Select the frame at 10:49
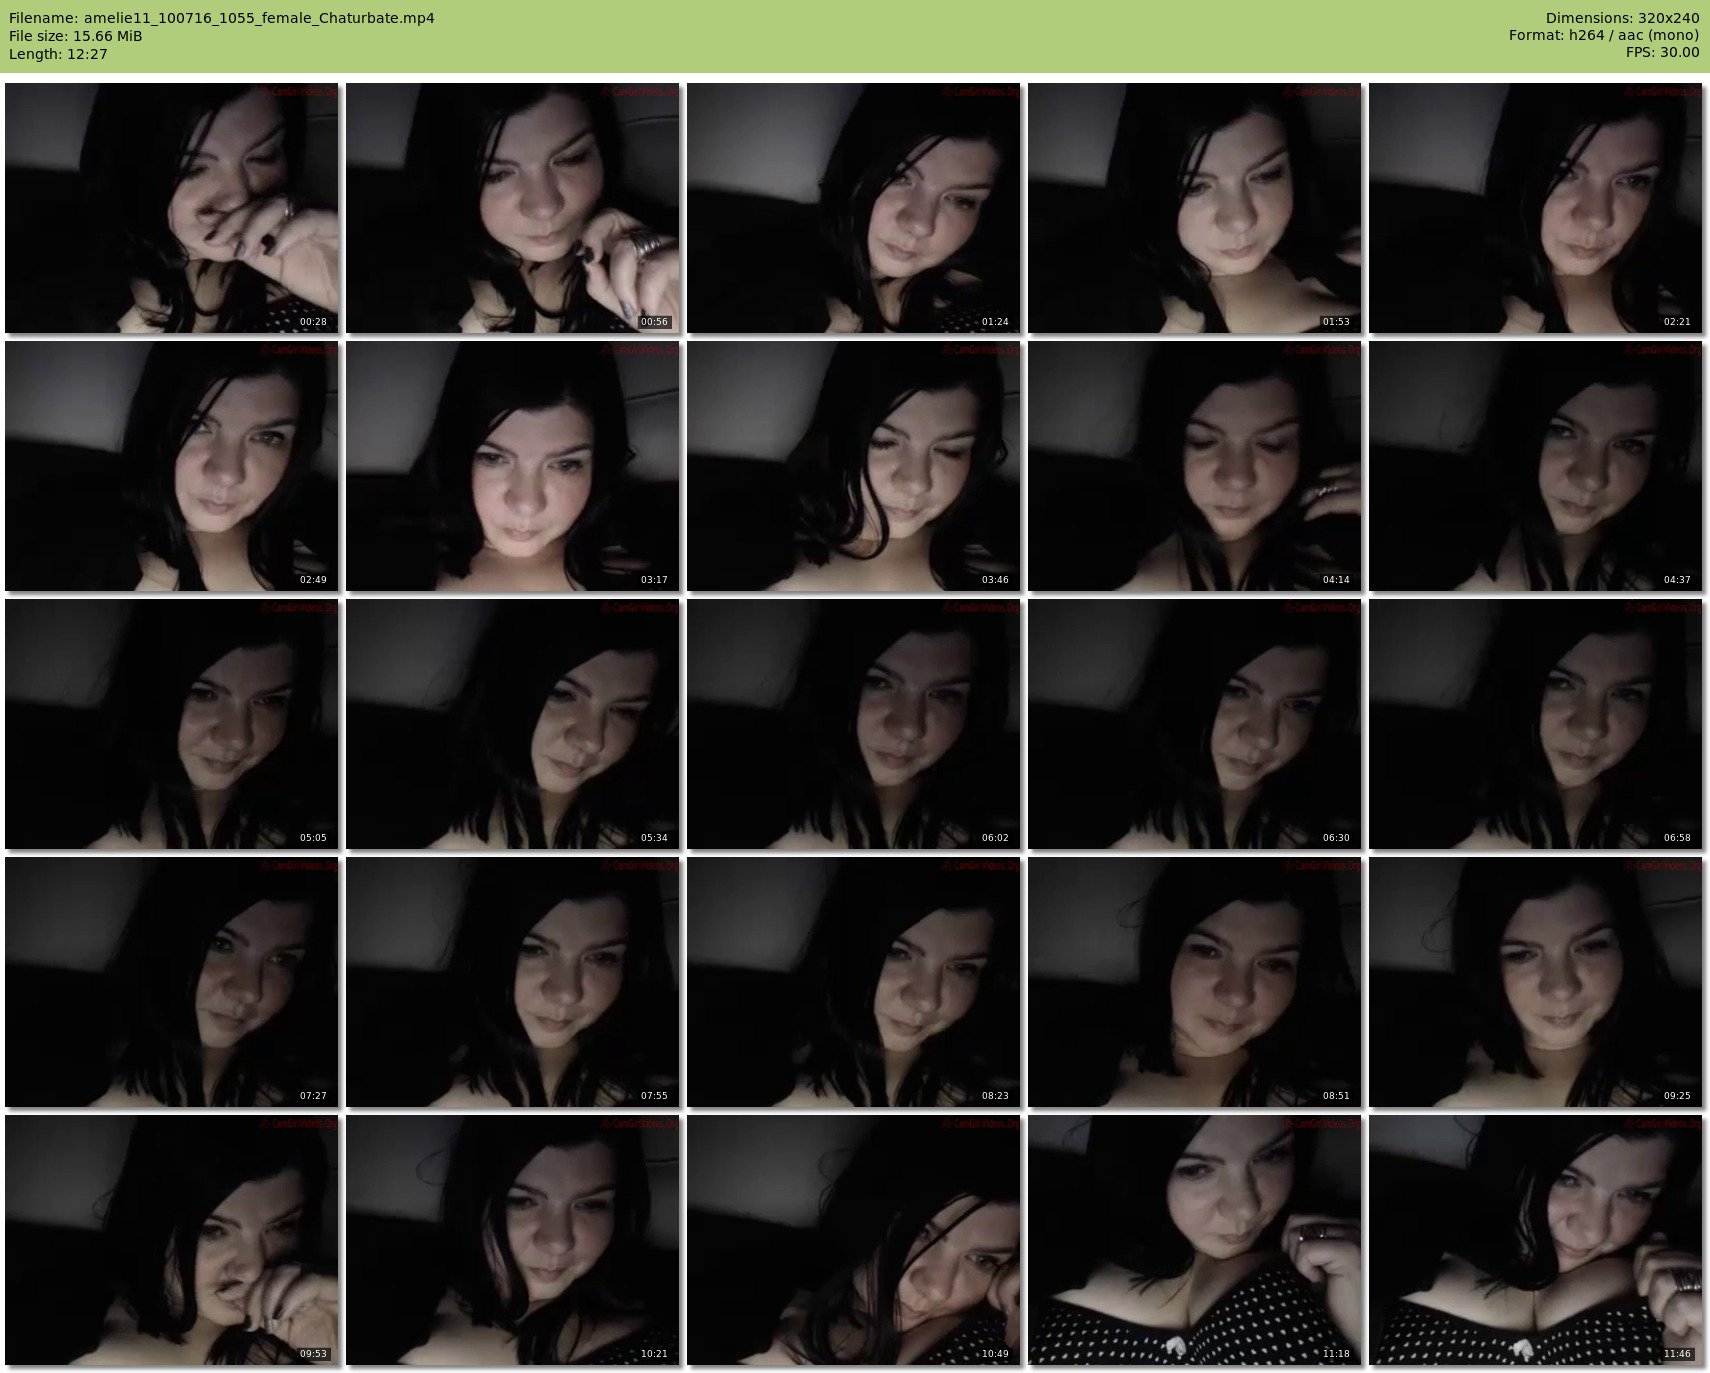Viewport: 1710px width, 1373px height. 854,1240
